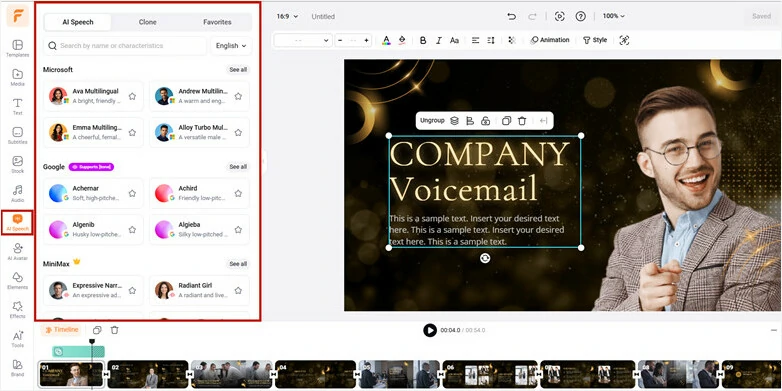Click the lock icon in floating toolbar
This screenshot has height=391, width=782.
[x=485, y=121]
